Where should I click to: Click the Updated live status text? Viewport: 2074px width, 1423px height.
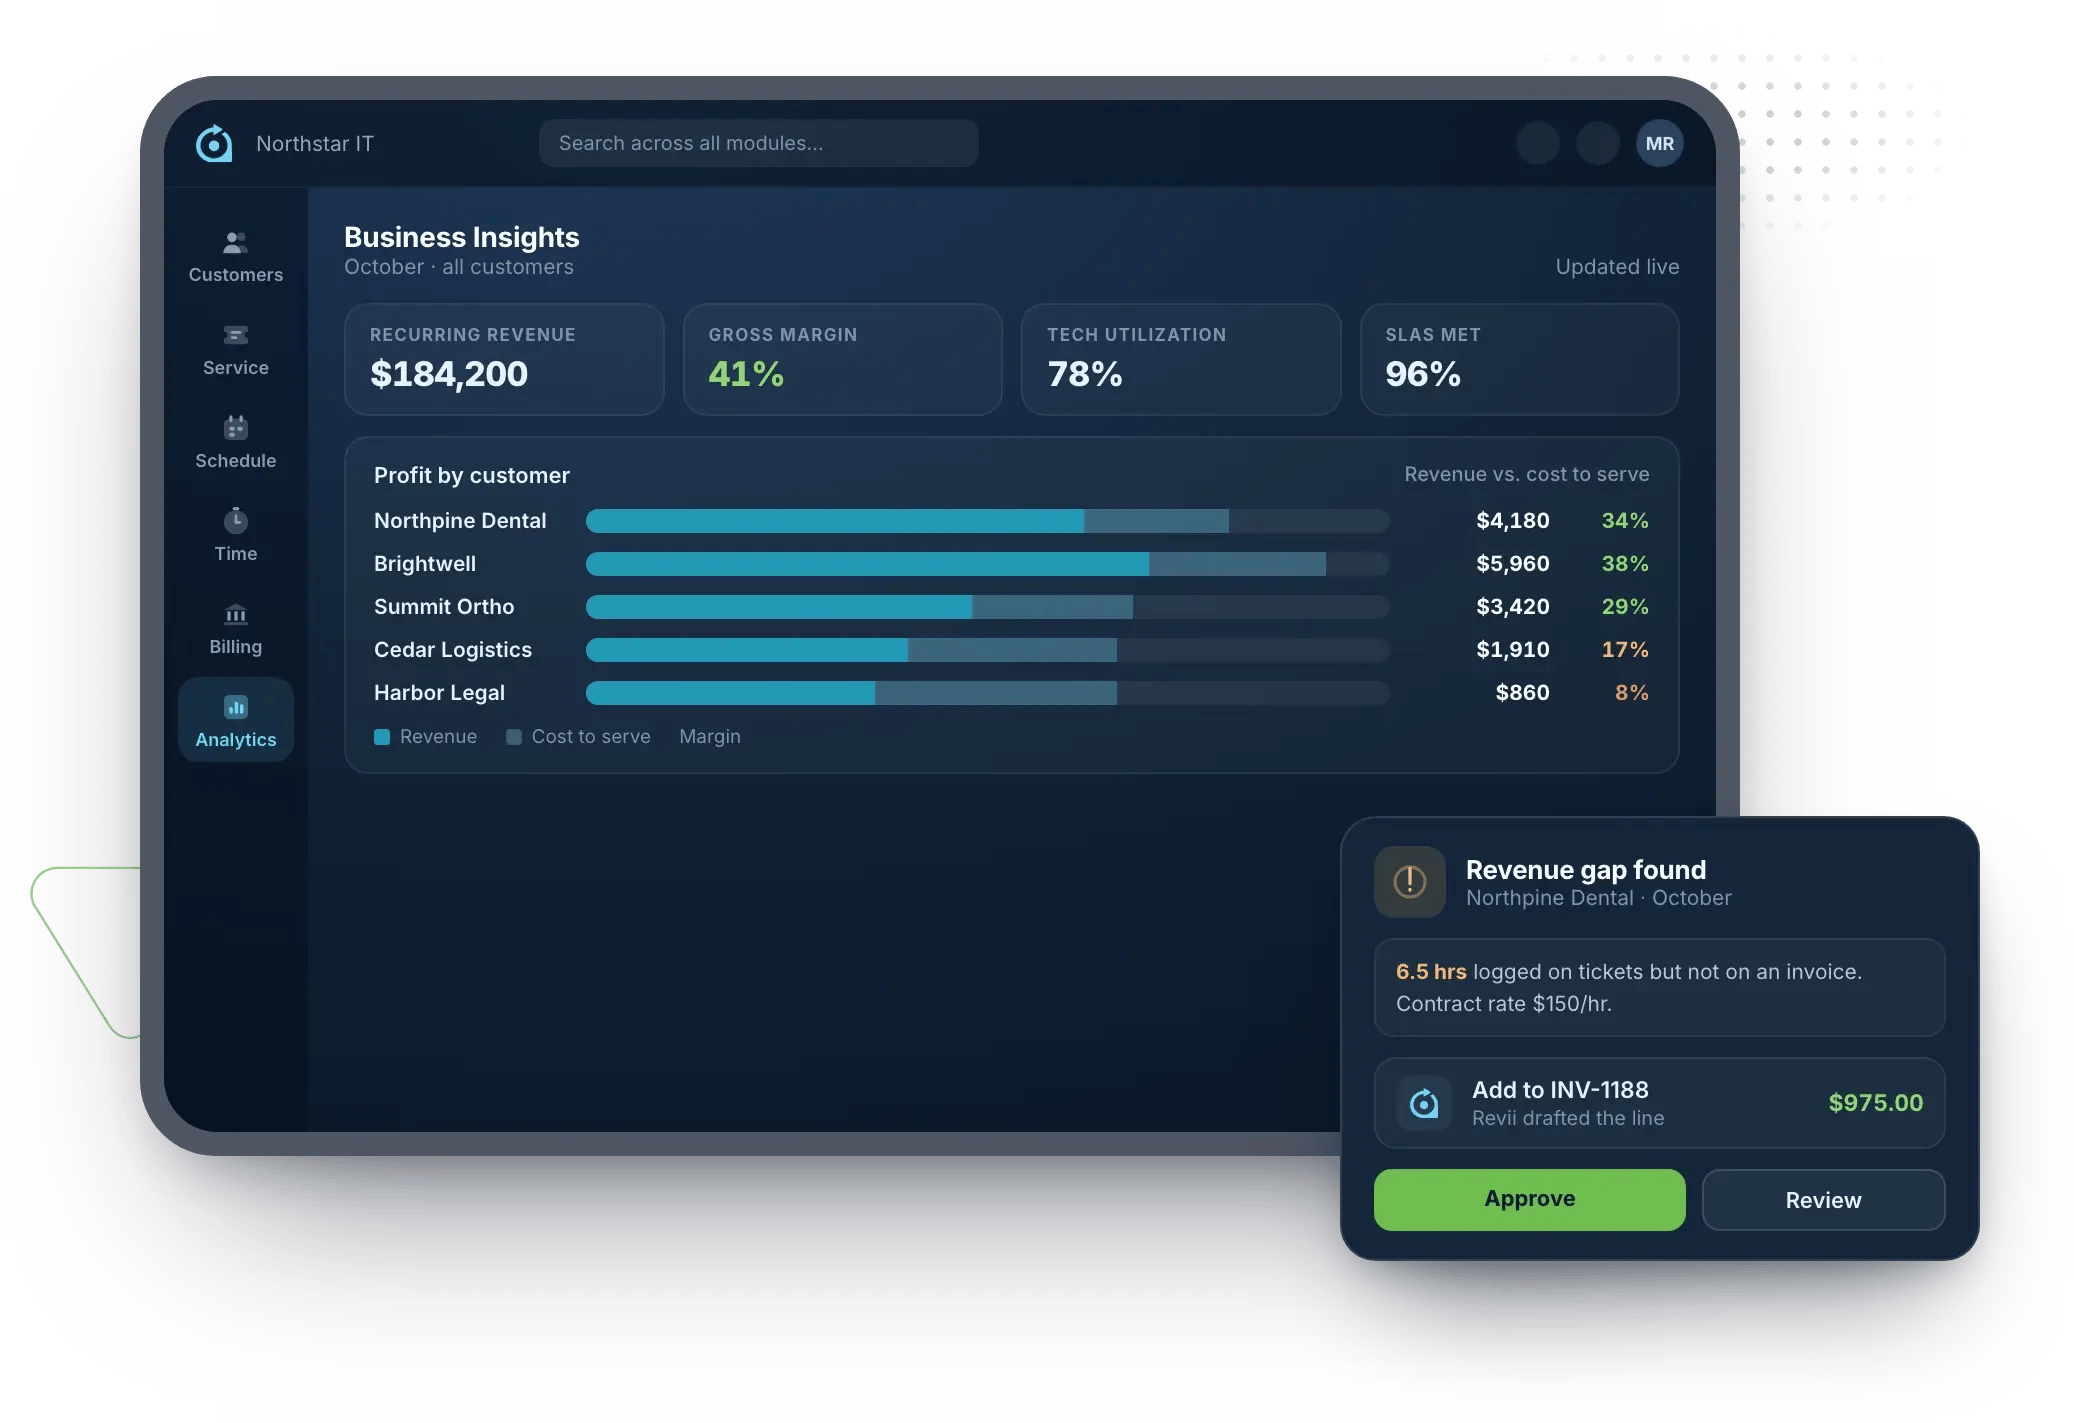pos(1617,266)
